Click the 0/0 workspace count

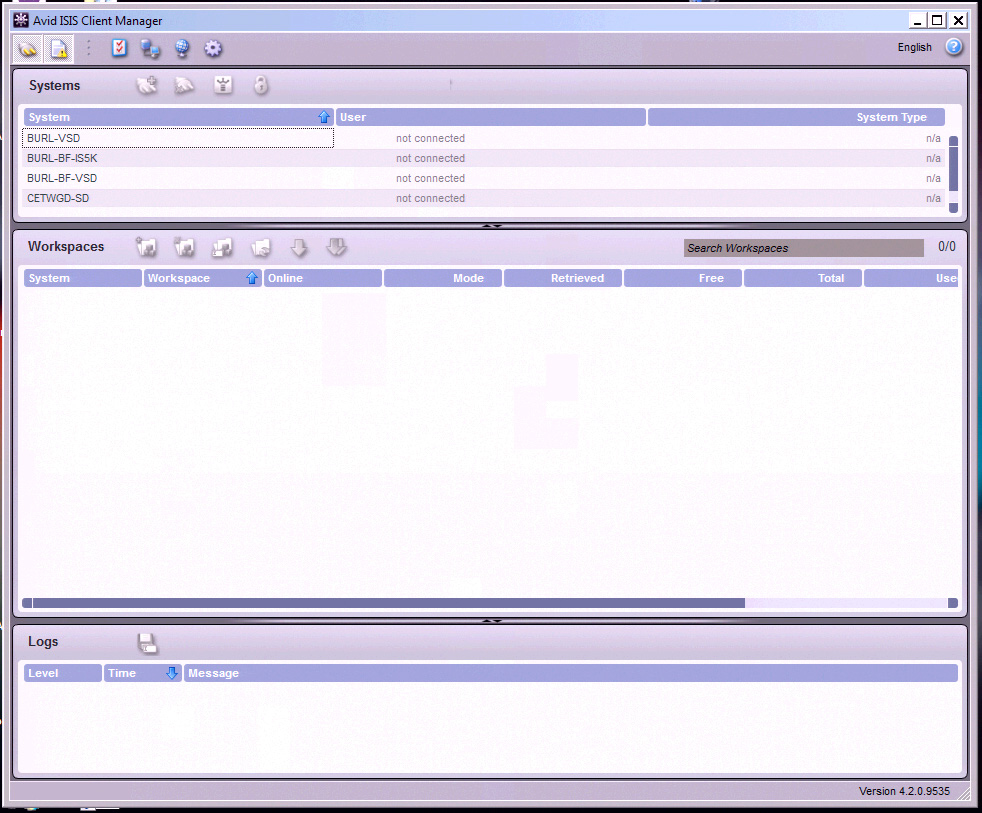click(x=947, y=247)
